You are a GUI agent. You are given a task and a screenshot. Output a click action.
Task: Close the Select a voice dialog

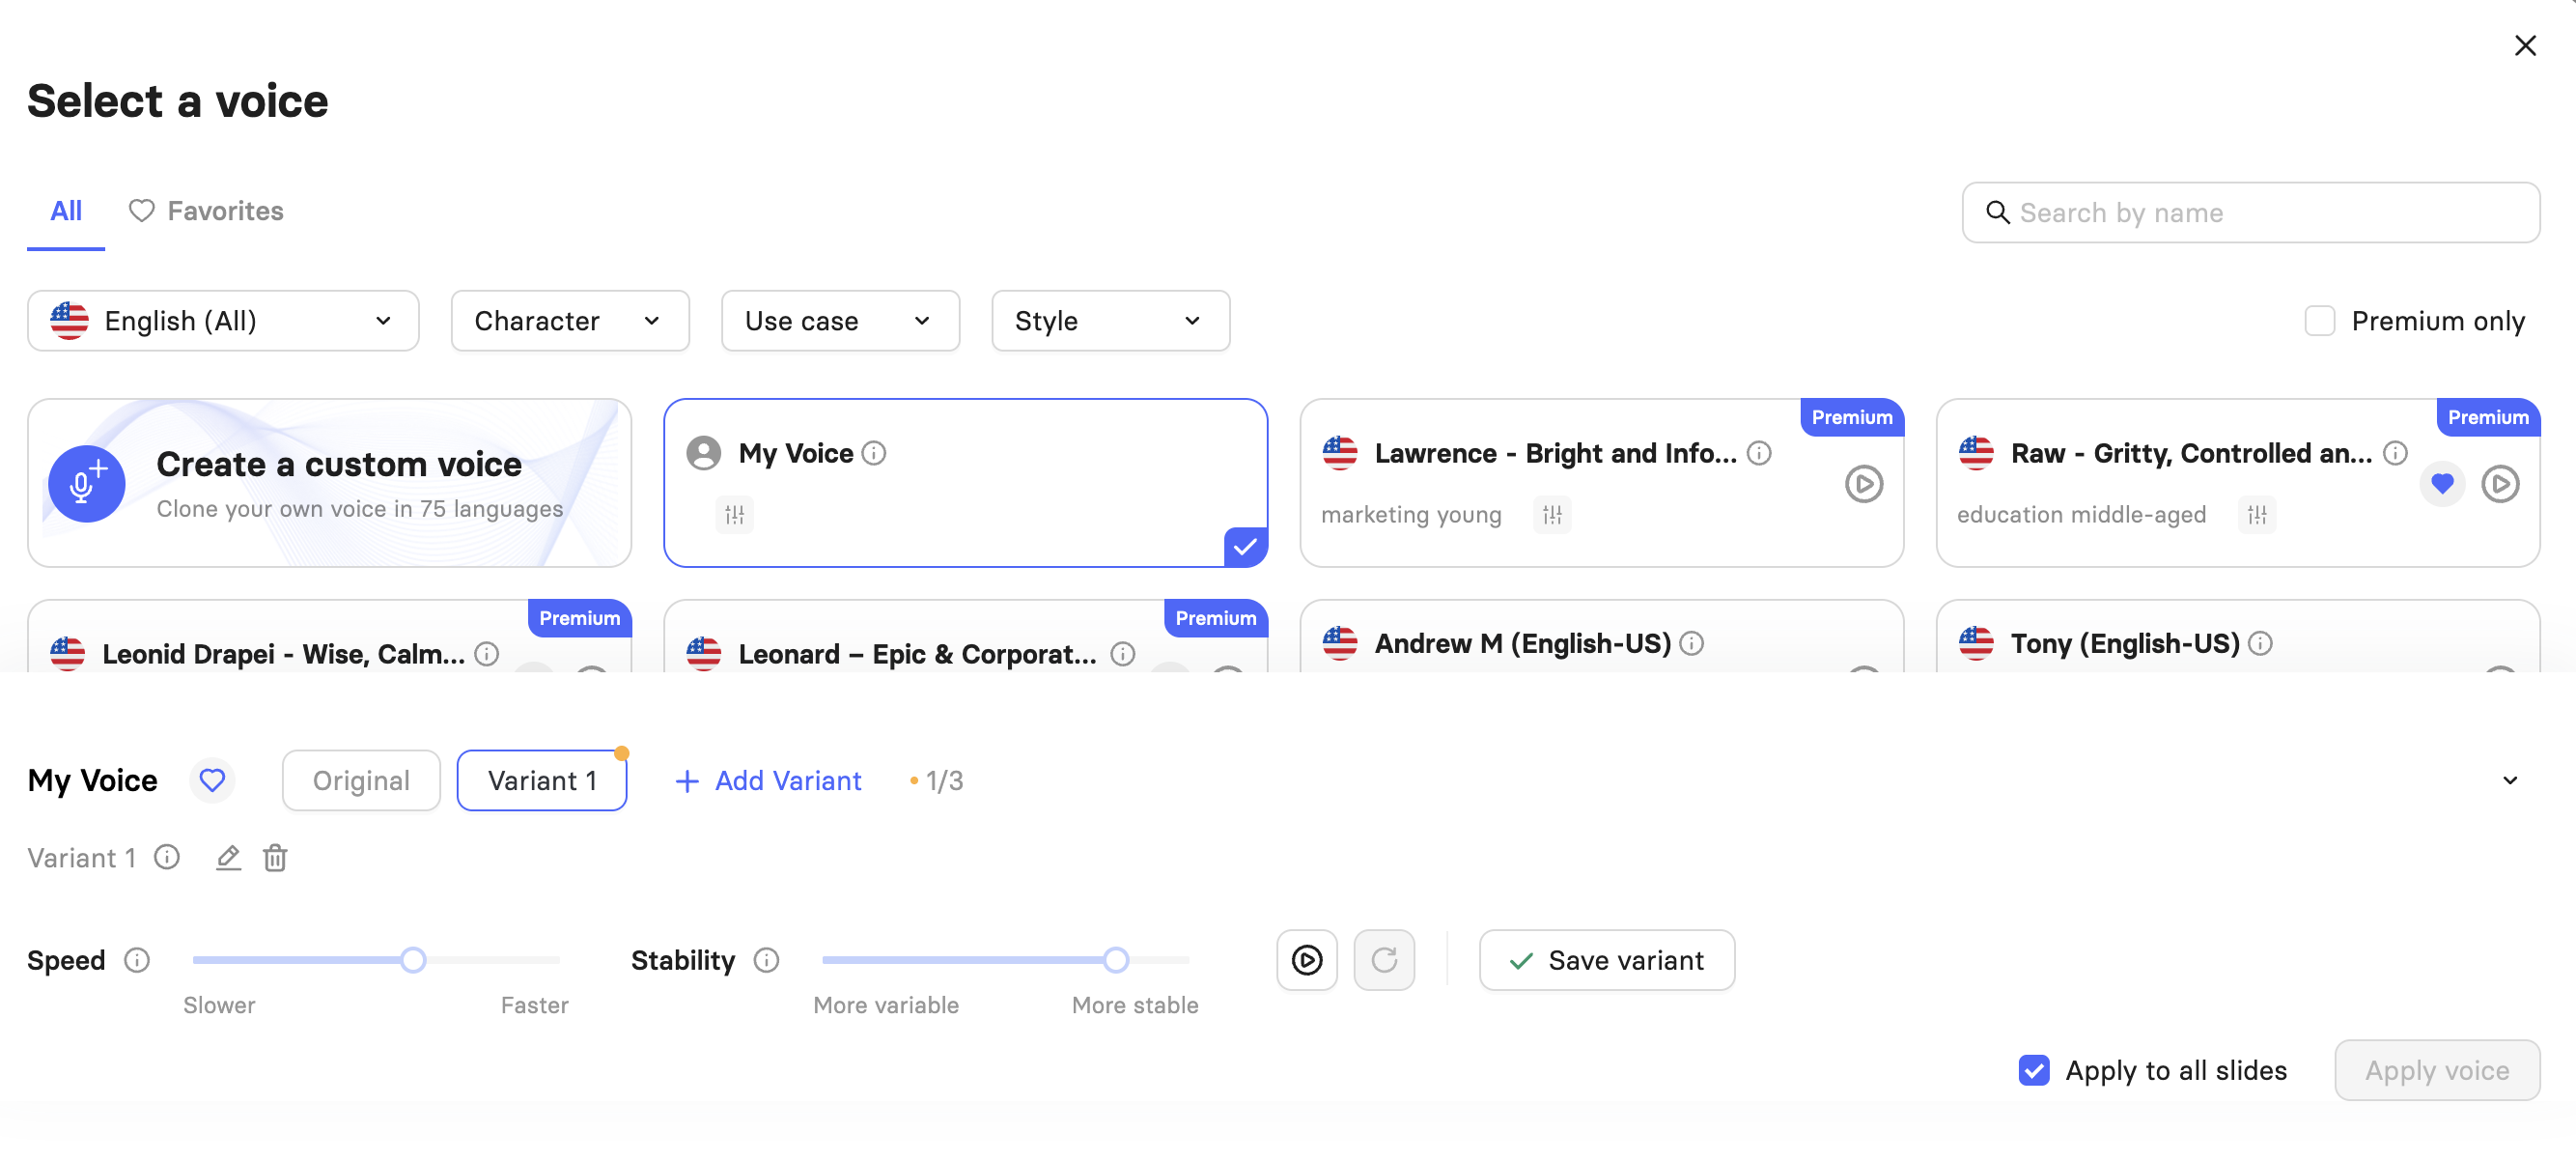point(2524,46)
